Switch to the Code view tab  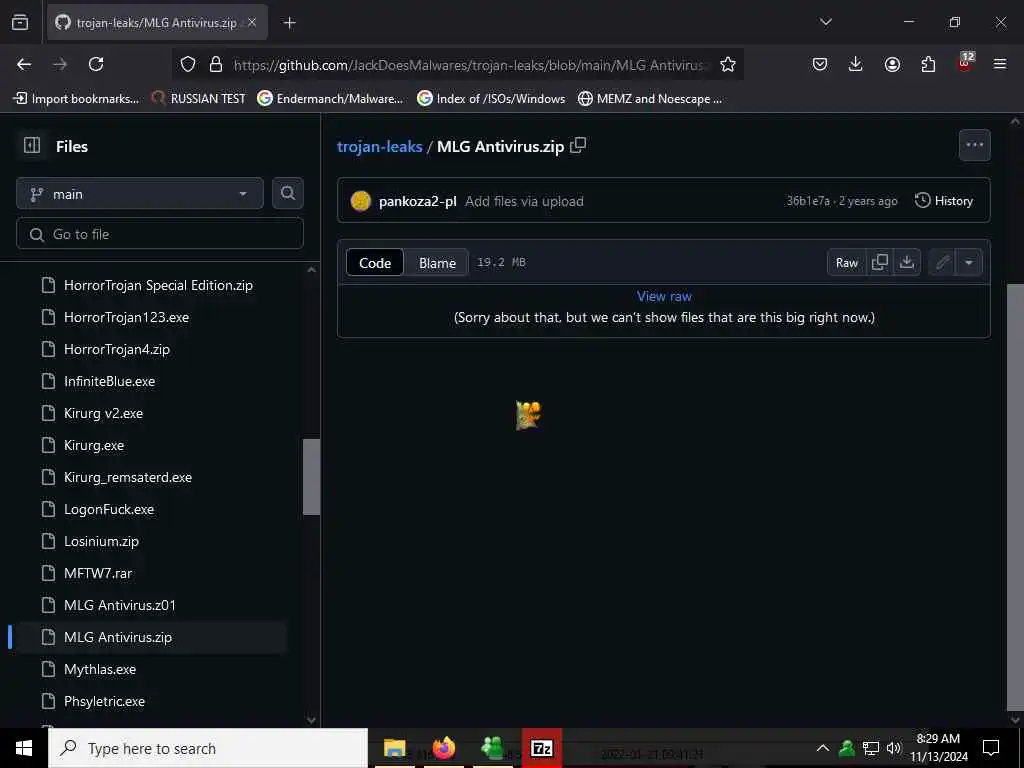click(x=375, y=263)
